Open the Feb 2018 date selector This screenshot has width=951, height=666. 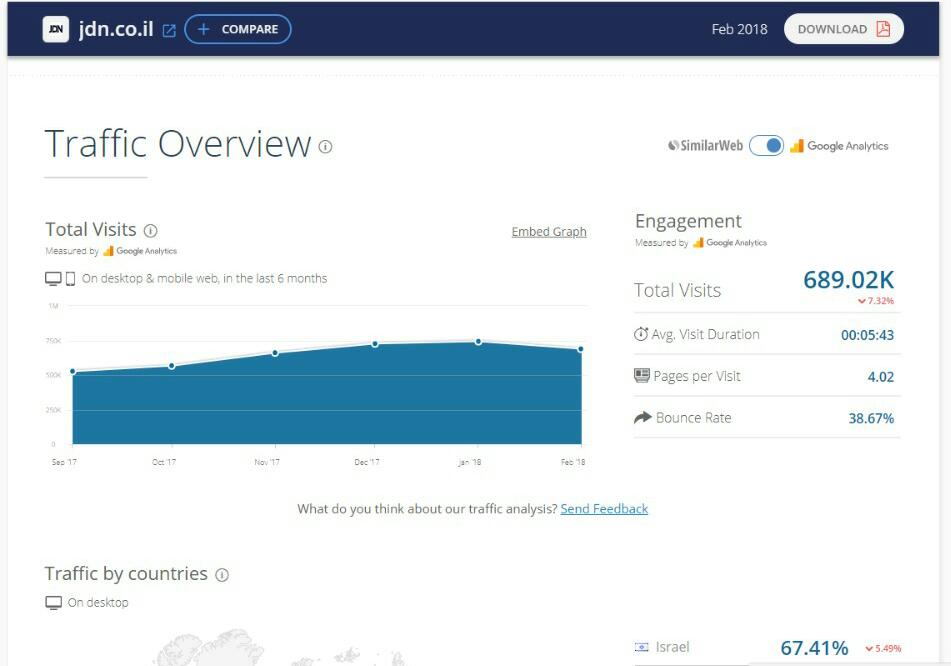[x=739, y=29]
